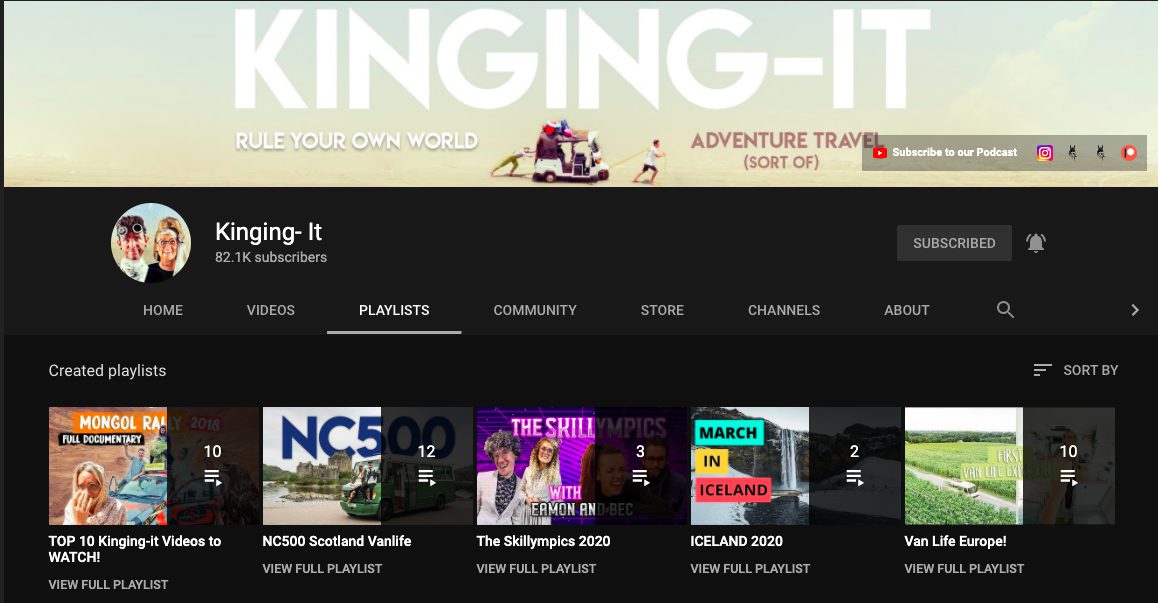View full playlist for ICELAND 2020

tap(750, 568)
